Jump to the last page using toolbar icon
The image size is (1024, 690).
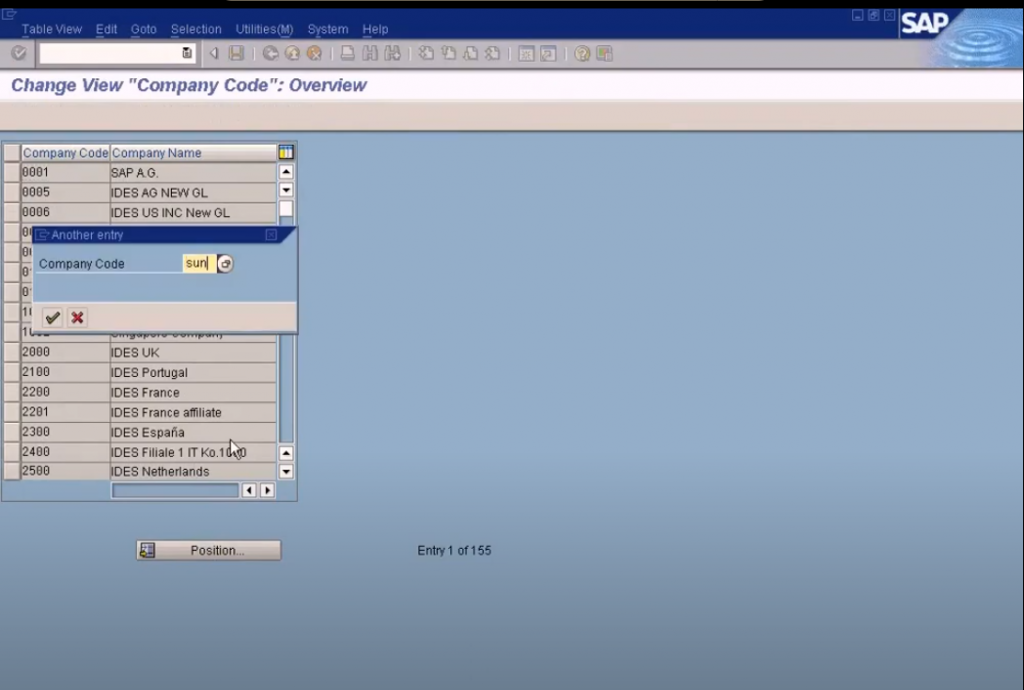tap(492, 54)
